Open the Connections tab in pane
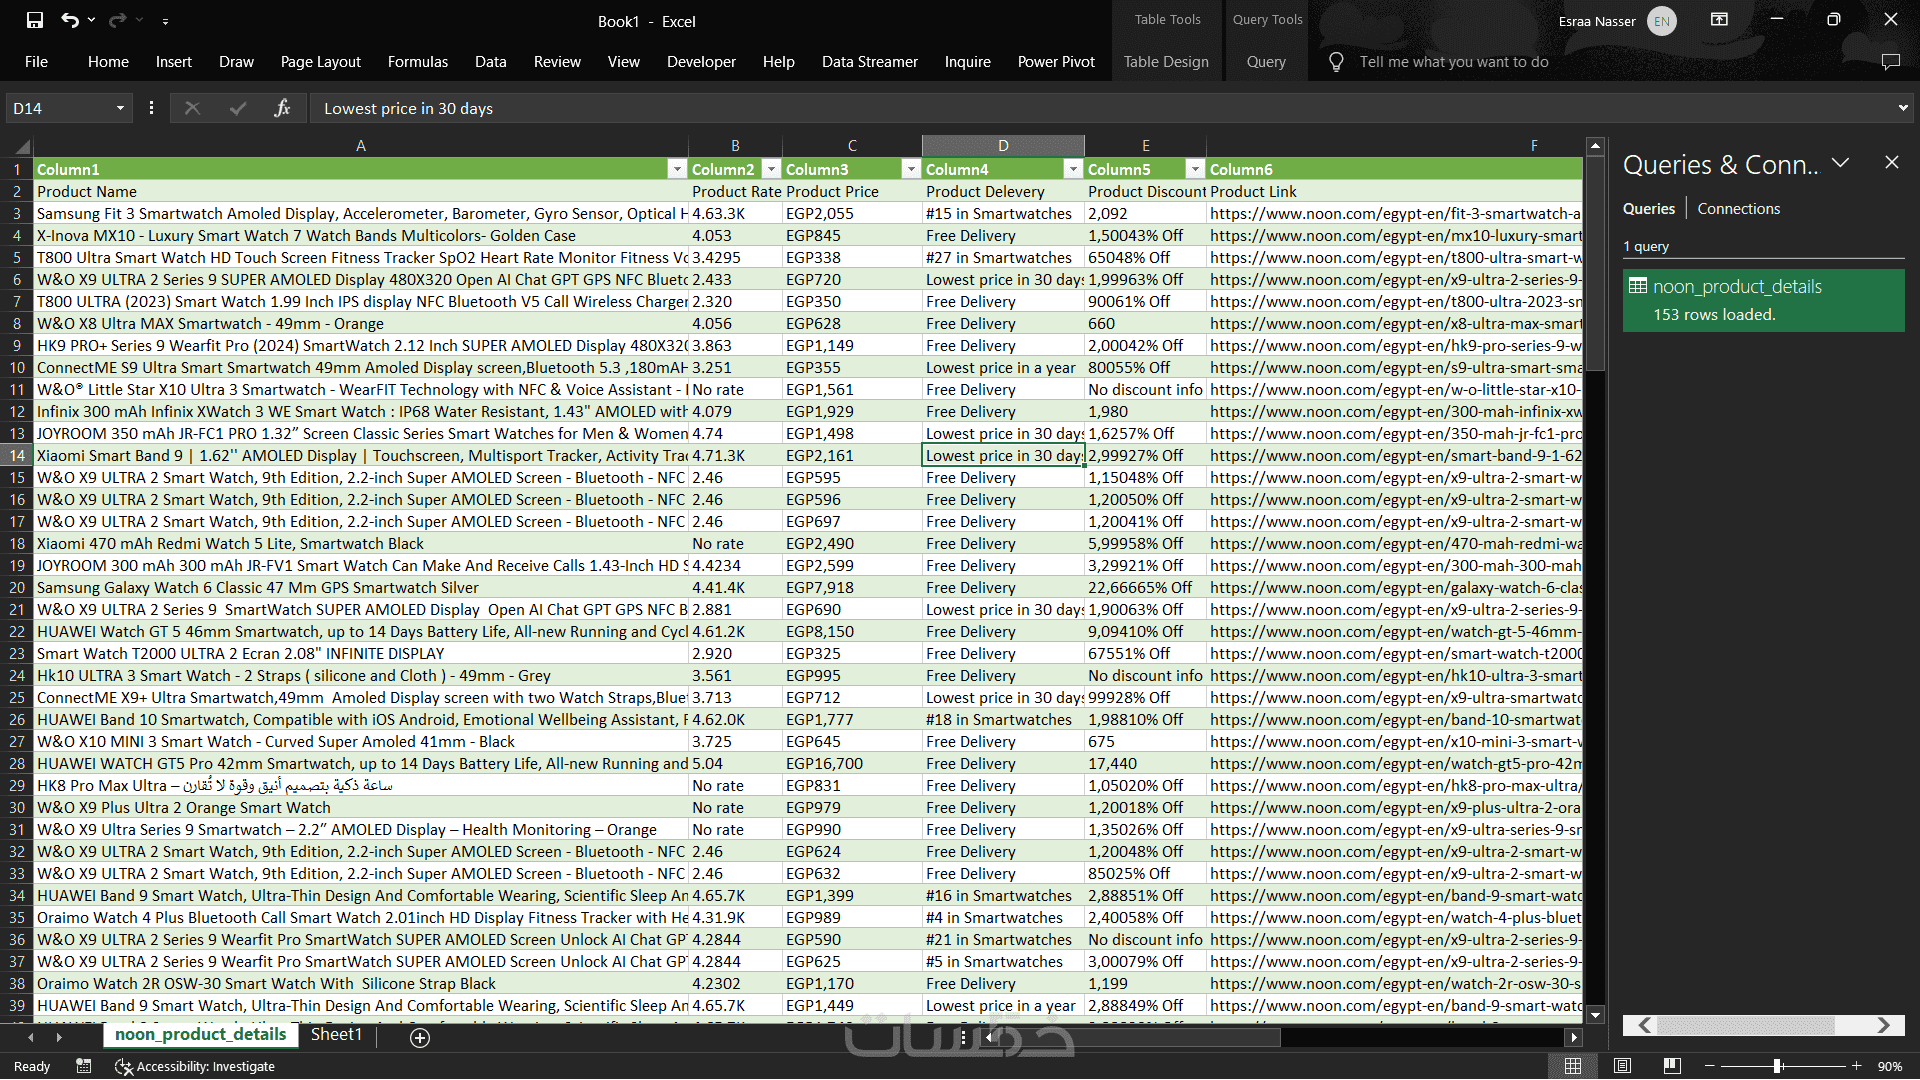 (1738, 209)
